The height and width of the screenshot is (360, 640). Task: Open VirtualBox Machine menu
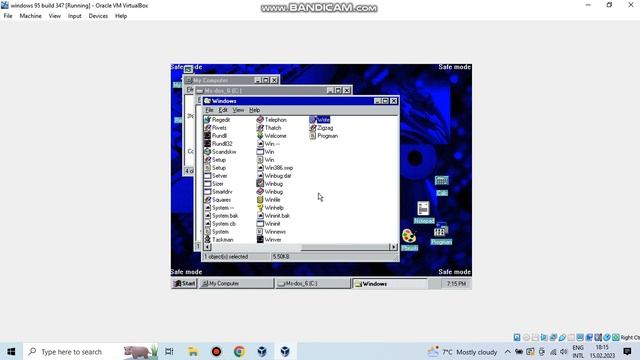[x=31, y=16]
